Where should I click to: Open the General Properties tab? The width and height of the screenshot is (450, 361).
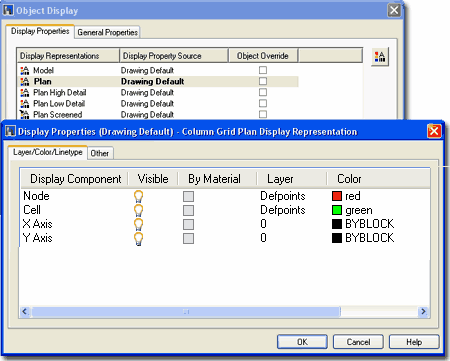pos(107,32)
